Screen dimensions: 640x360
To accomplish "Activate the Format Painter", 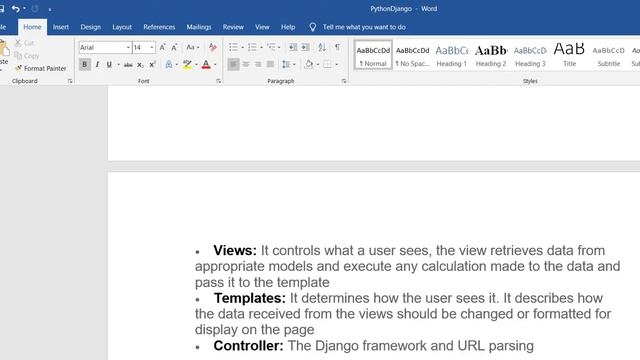I will 41,68.
